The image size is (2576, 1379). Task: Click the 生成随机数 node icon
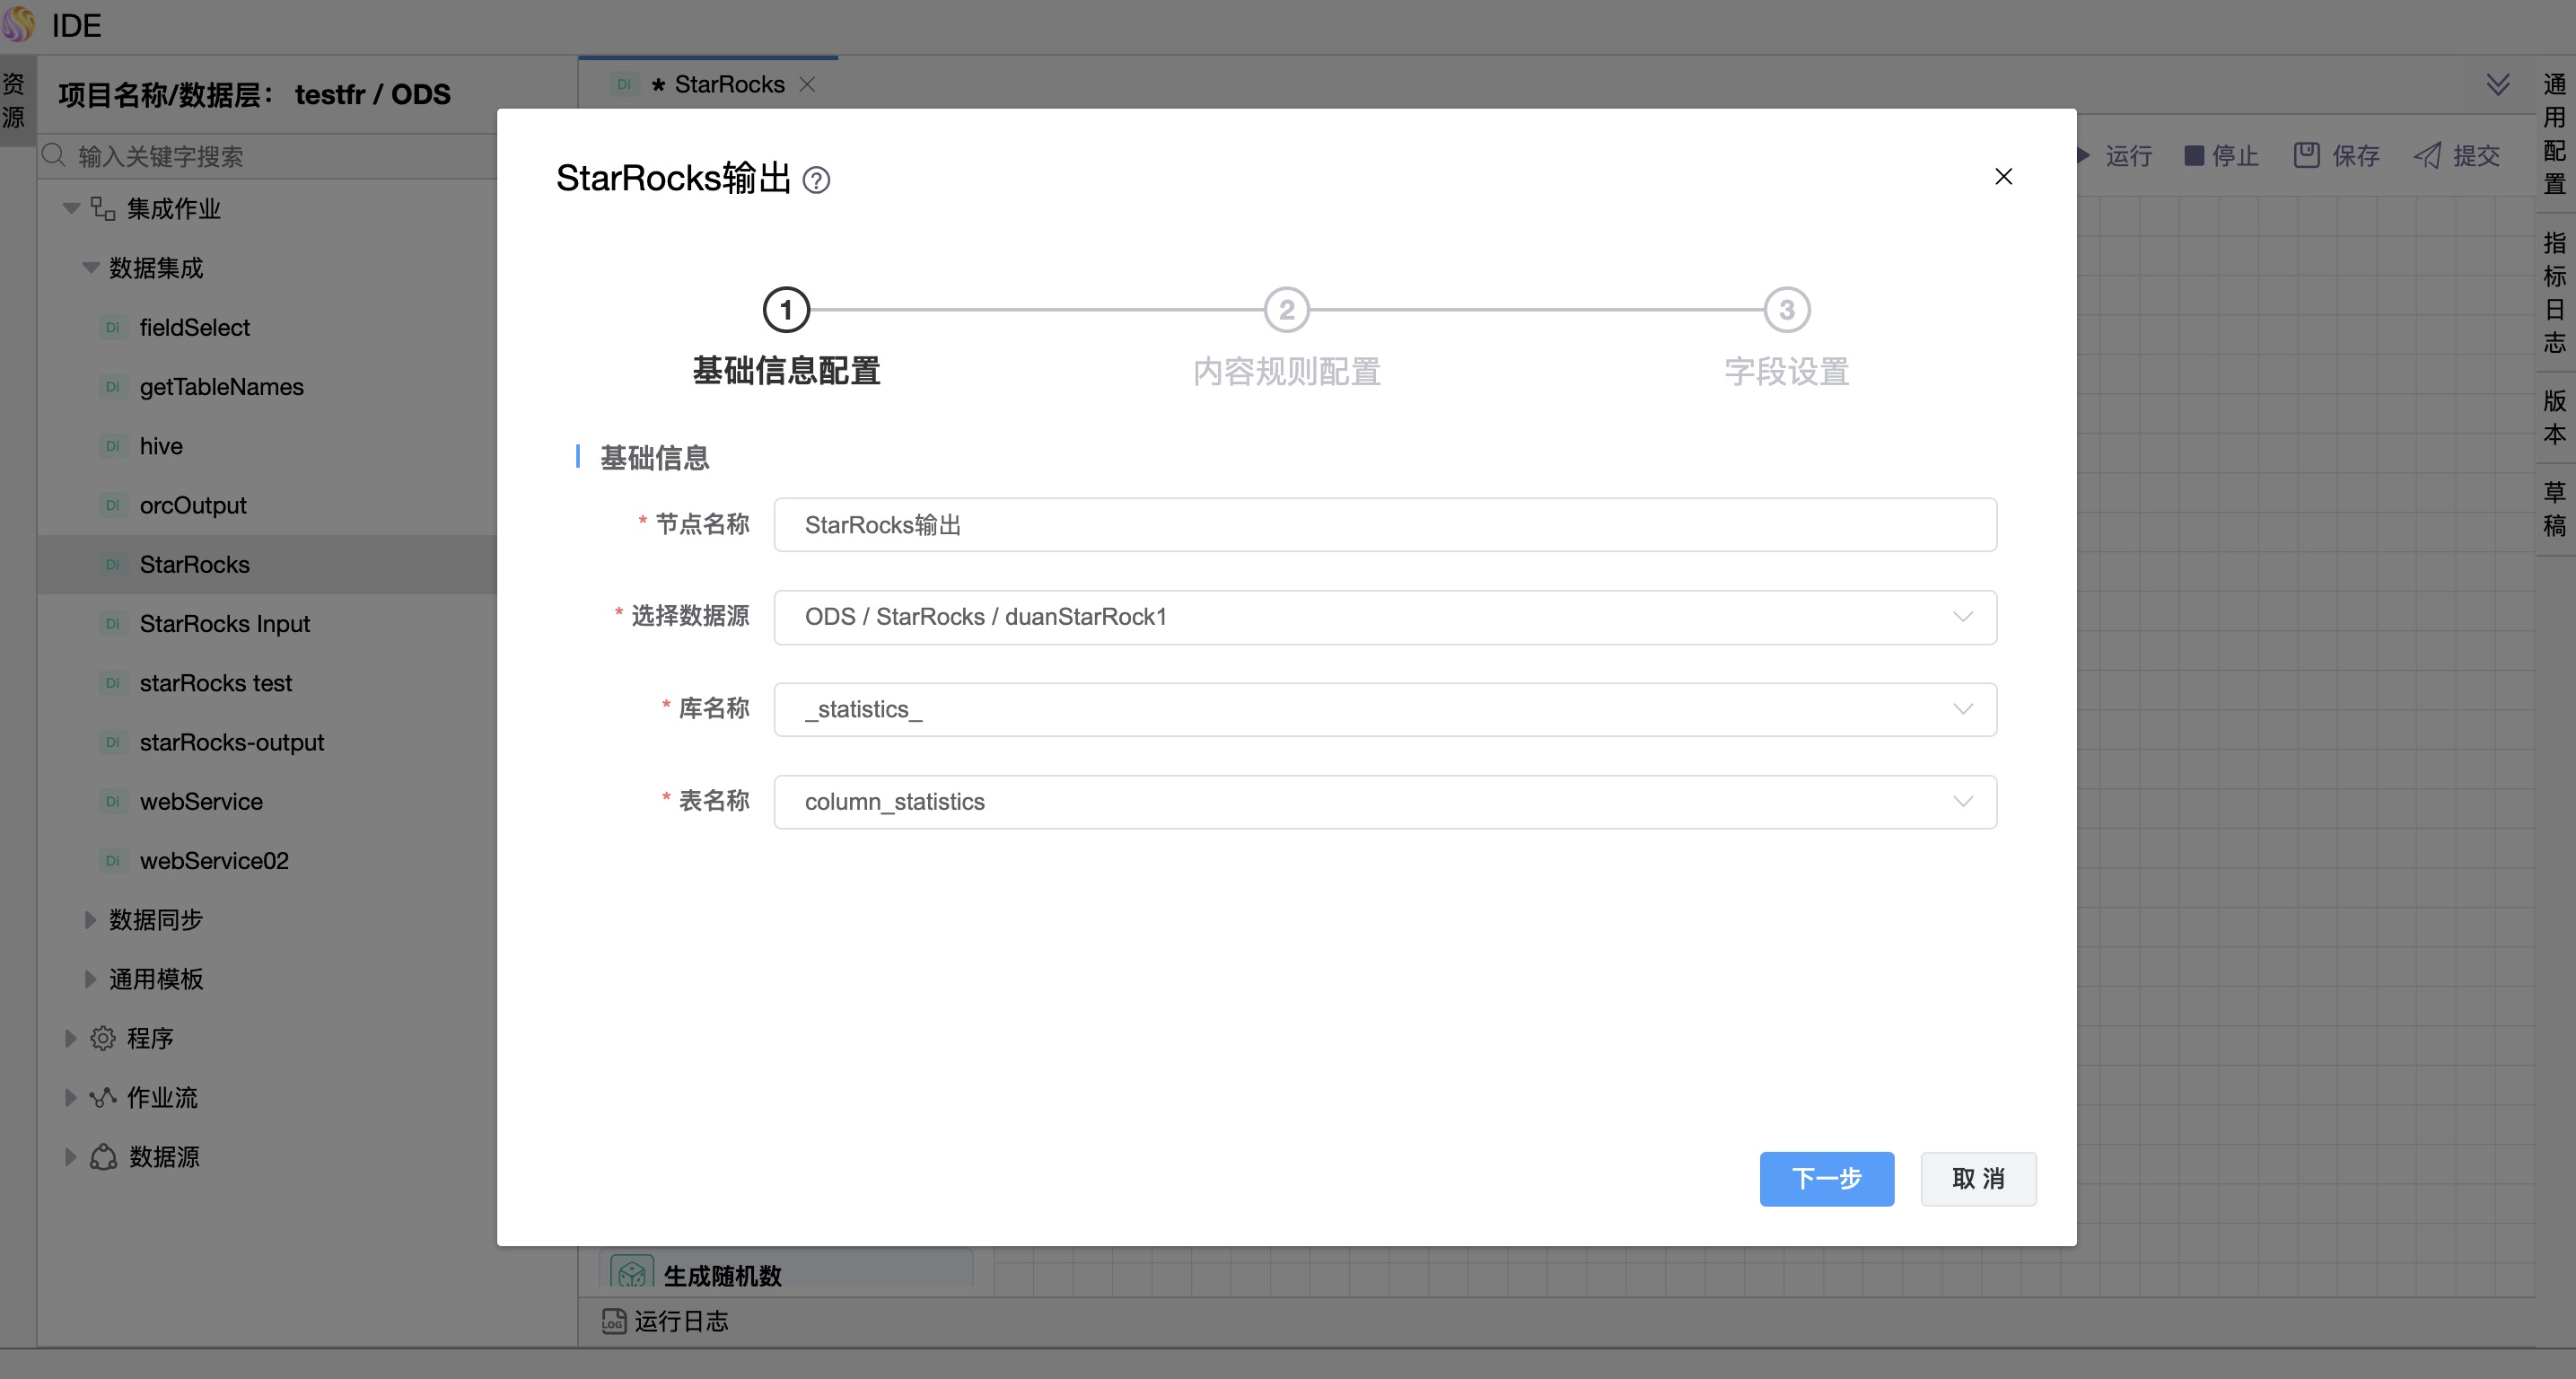pyautogui.click(x=632, y=1274)
